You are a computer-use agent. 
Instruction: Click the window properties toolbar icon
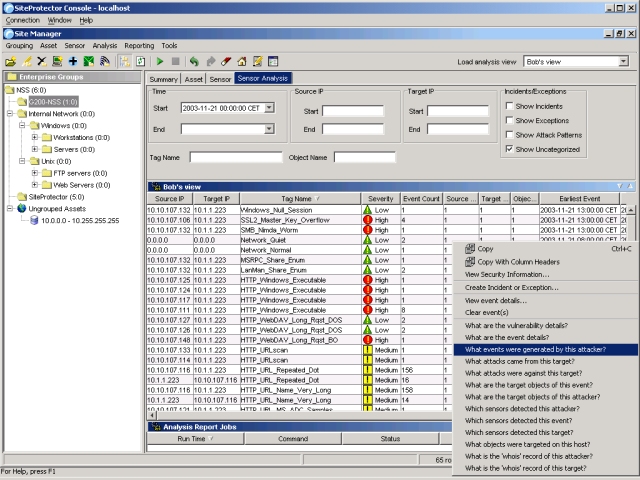pyautogui.click(x=273, y=62)
